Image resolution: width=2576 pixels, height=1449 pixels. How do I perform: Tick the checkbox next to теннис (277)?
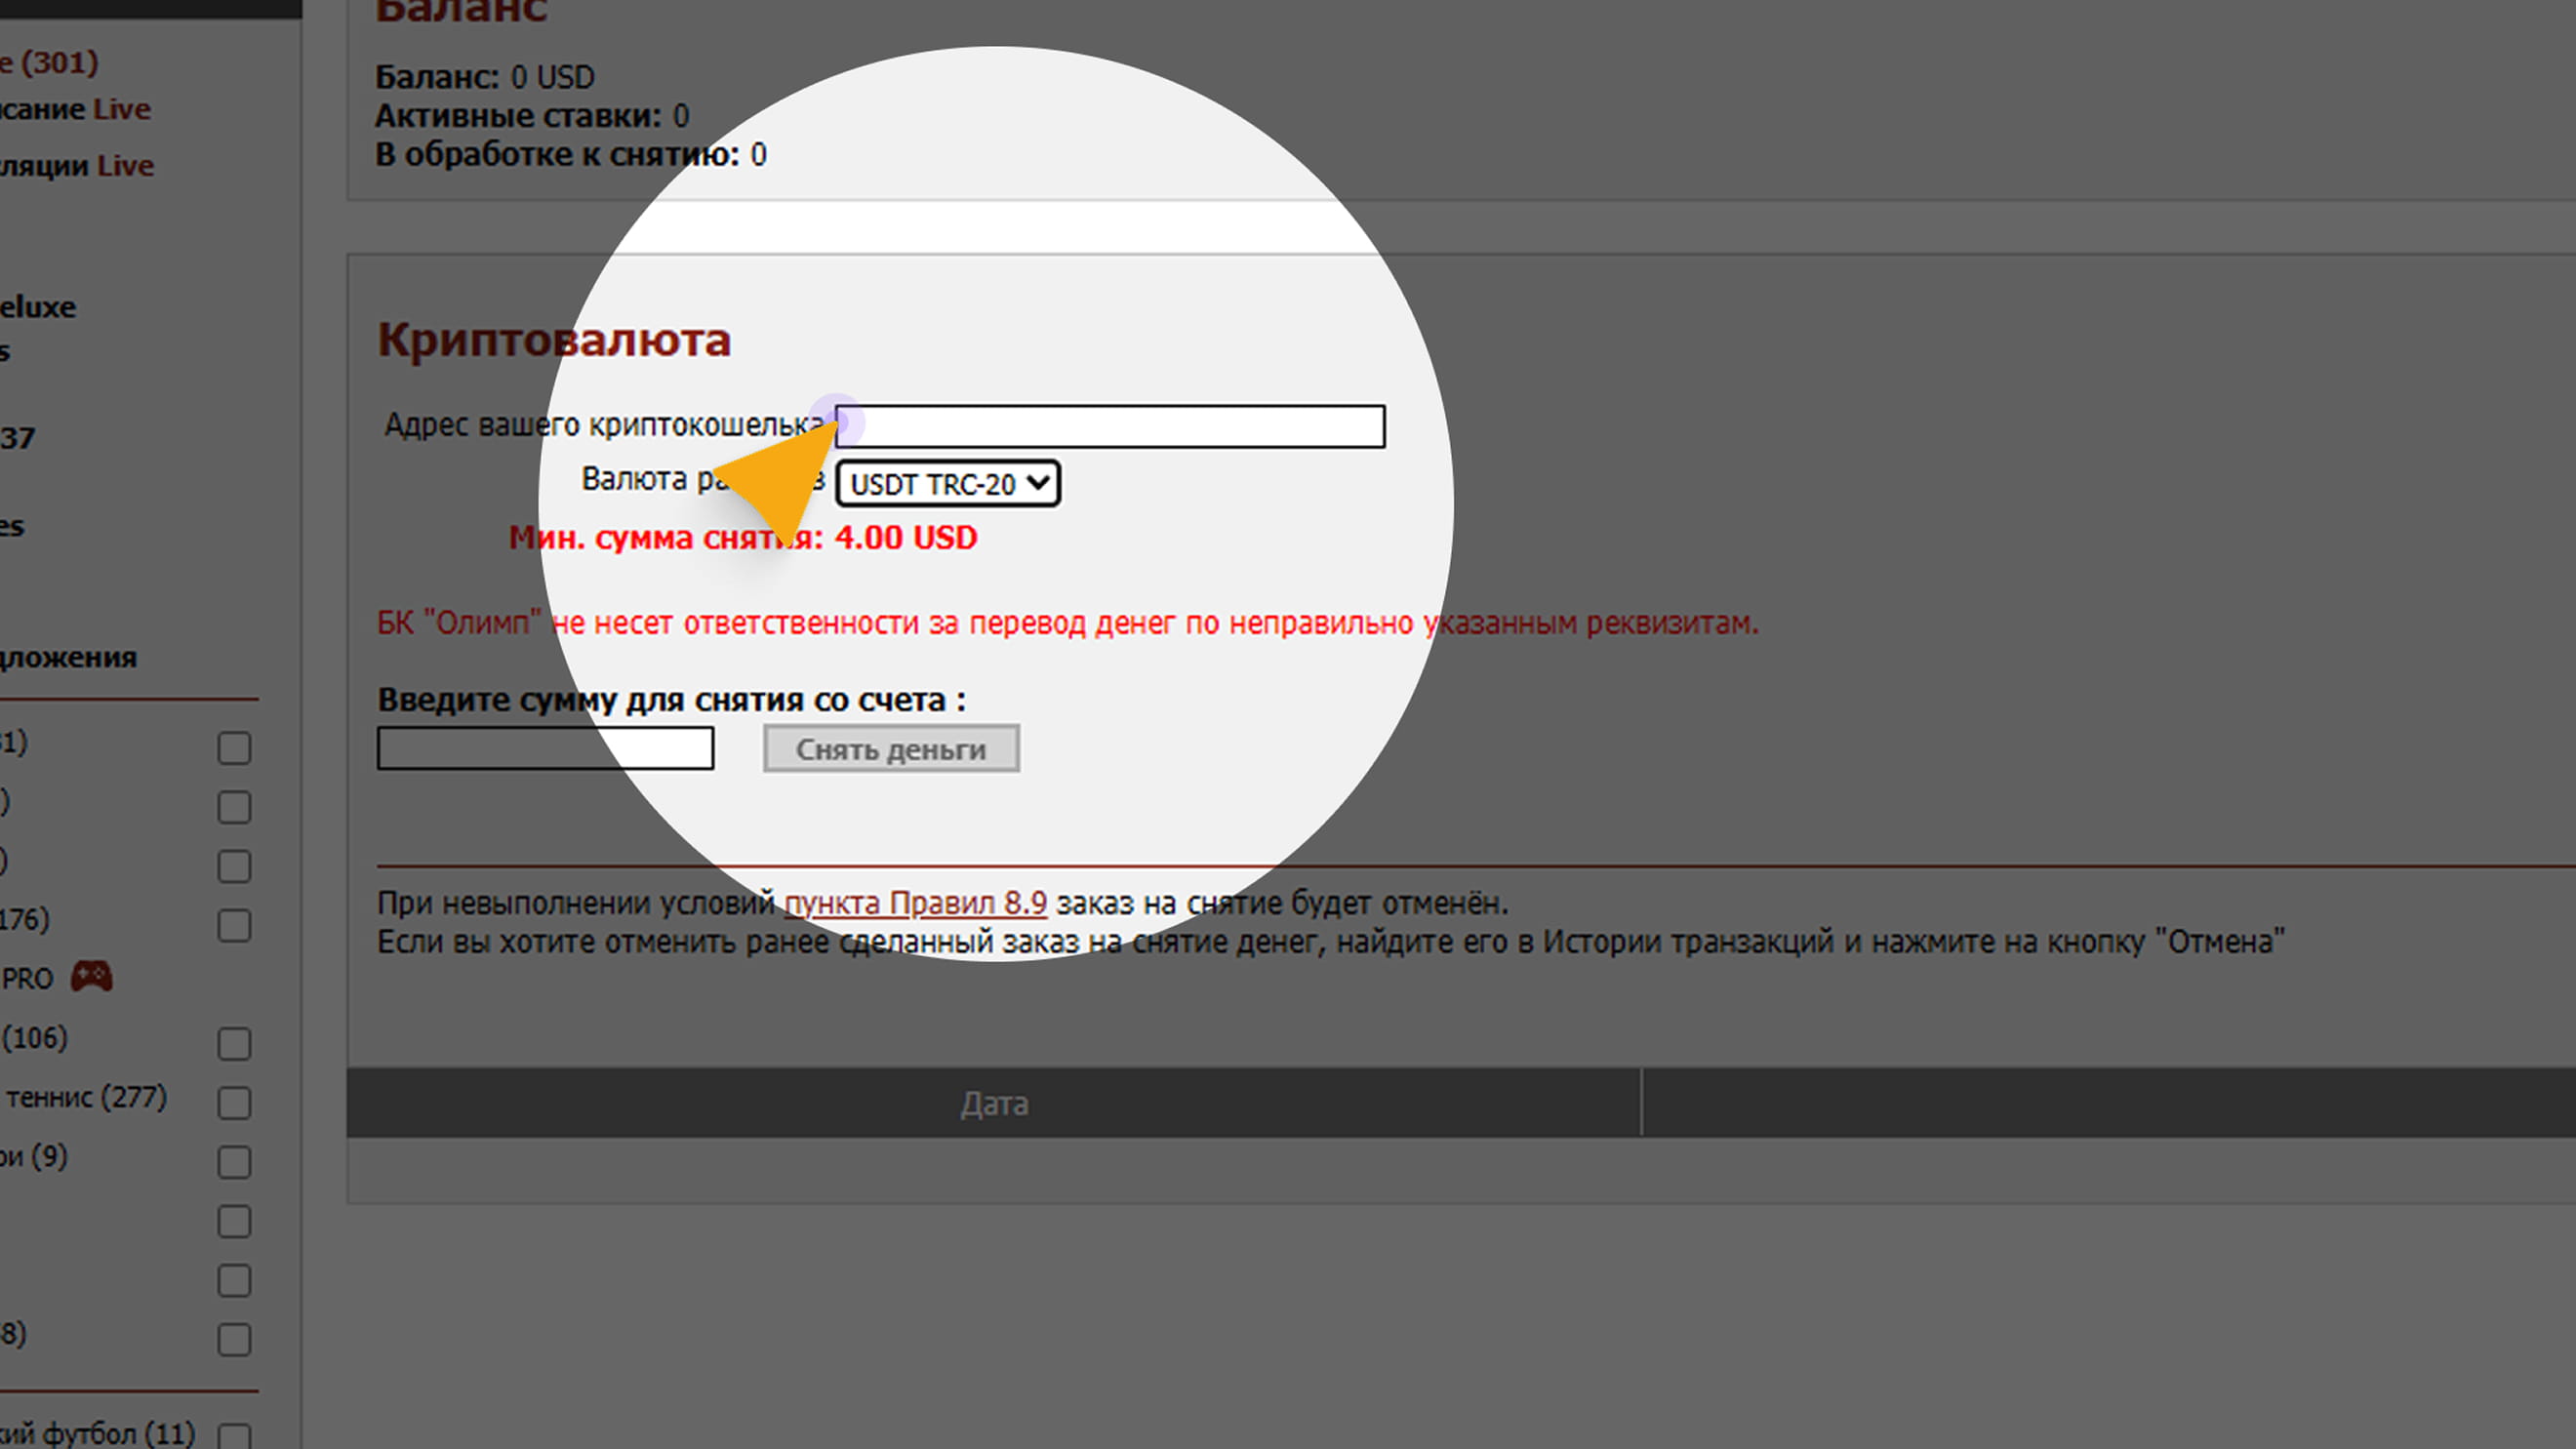(234, 1103)
